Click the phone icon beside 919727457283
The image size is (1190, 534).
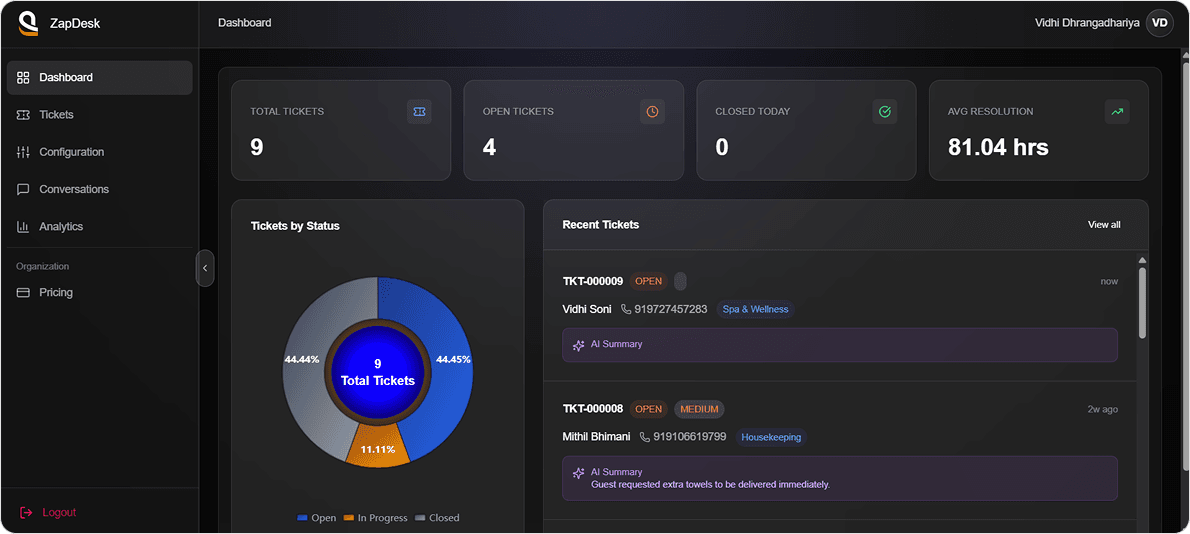pos(626,309)
